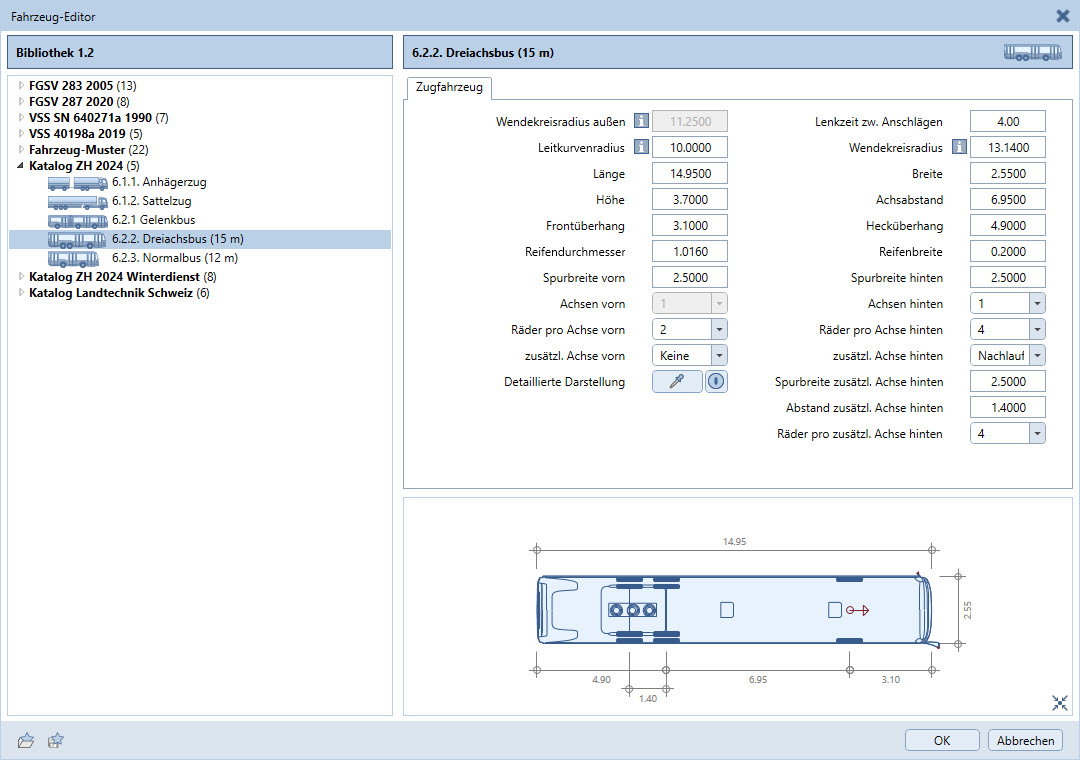Expand the FGSV 283 2005 library group
The width and height of the screenshot is (1080, 760).
pyautogui.click(x=21, y=85)
